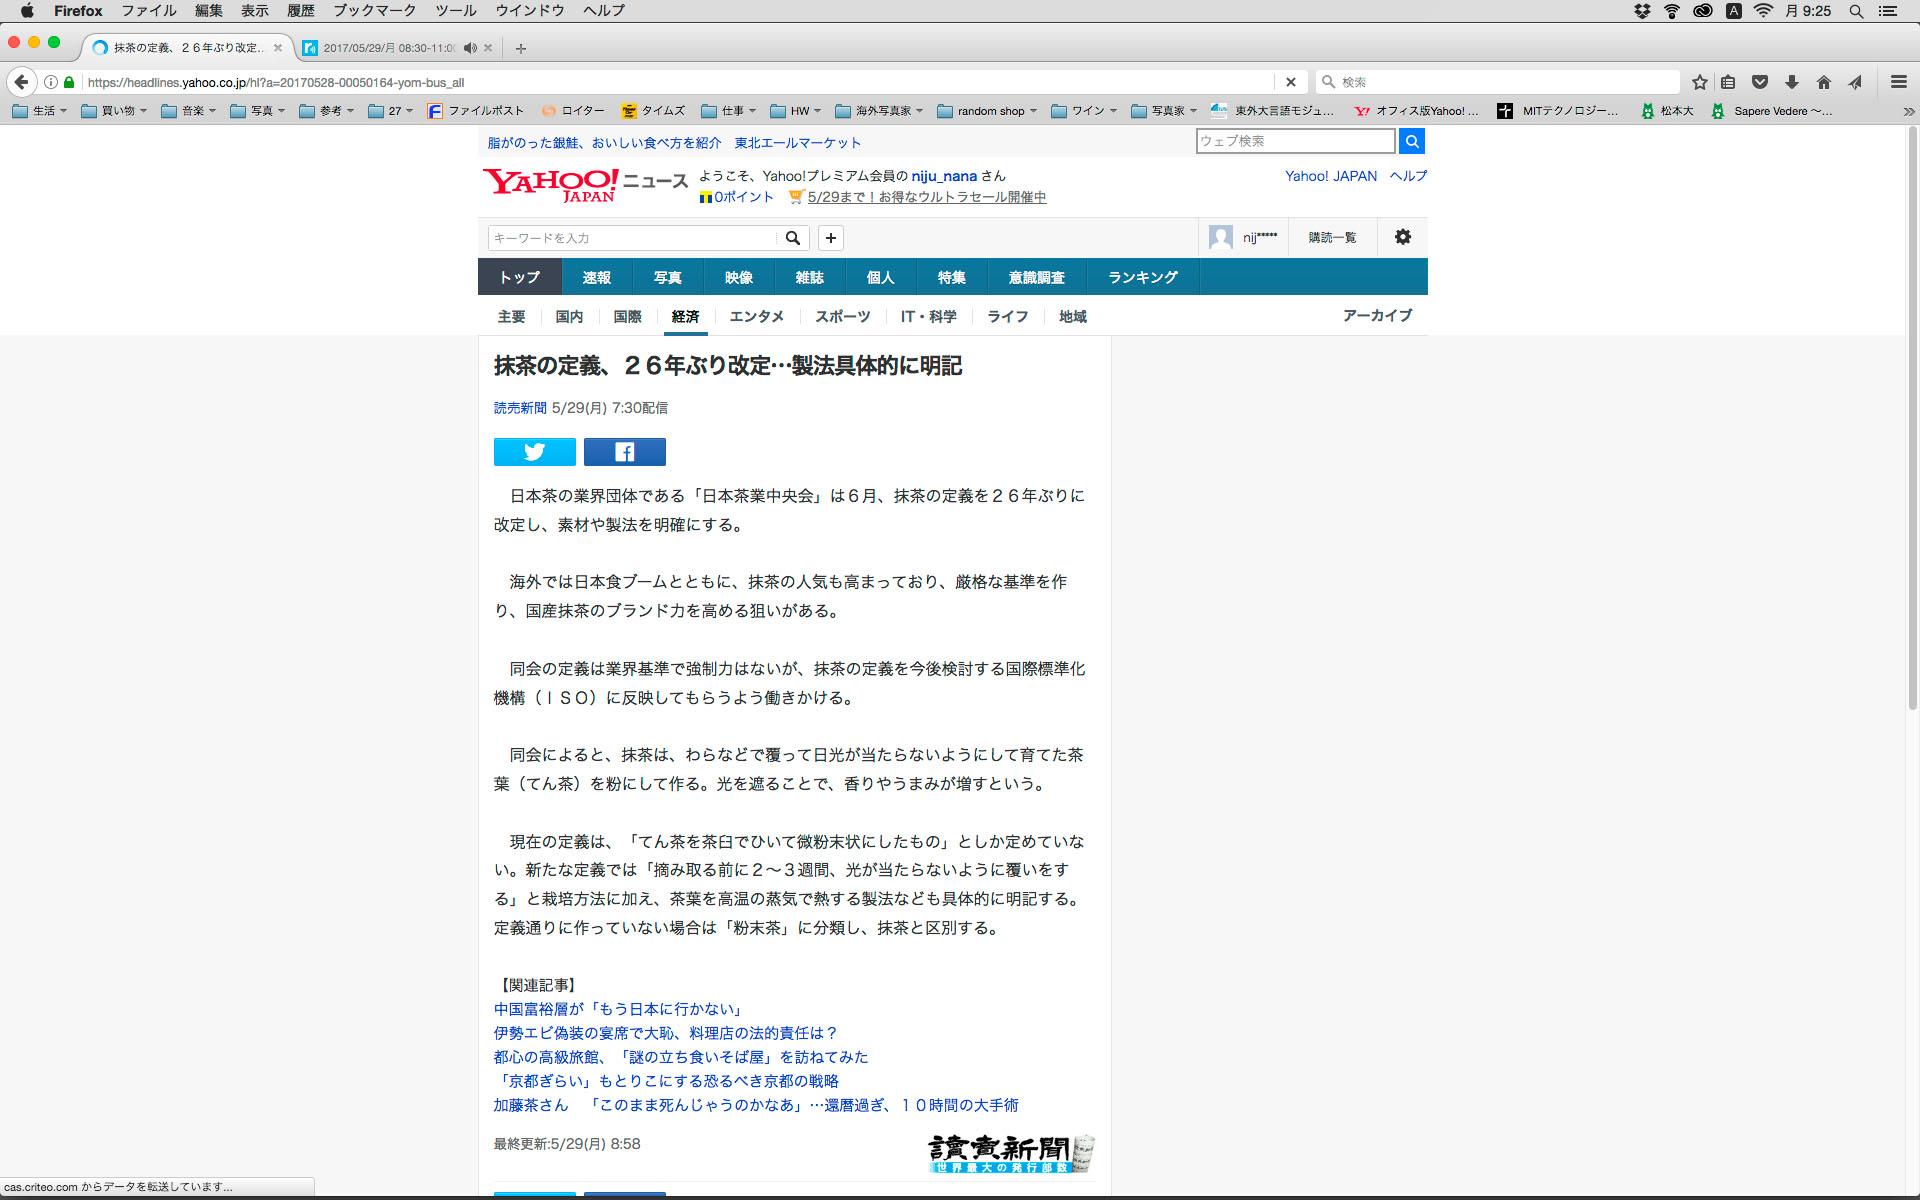Click the Twitter share button

click(534, 452)
